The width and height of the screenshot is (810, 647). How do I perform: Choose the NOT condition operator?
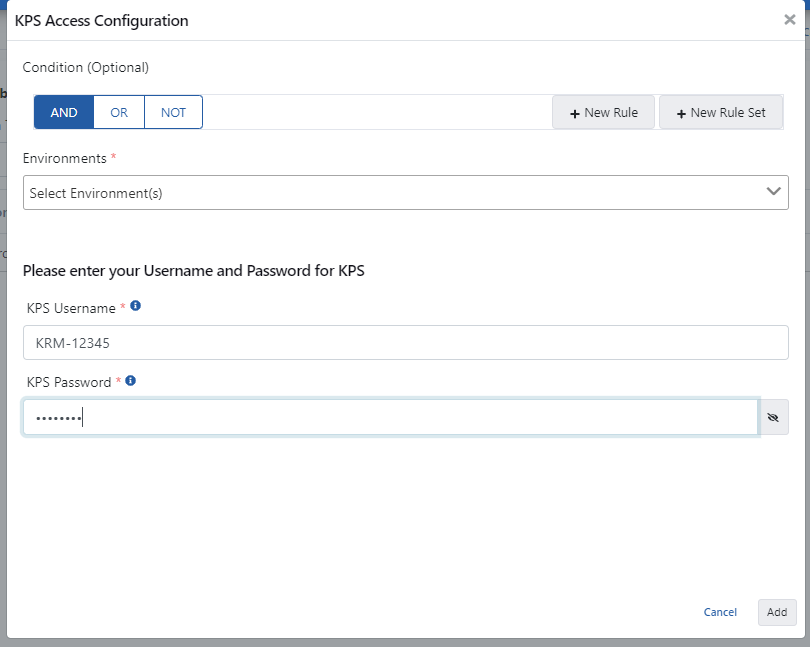point(173,112)
